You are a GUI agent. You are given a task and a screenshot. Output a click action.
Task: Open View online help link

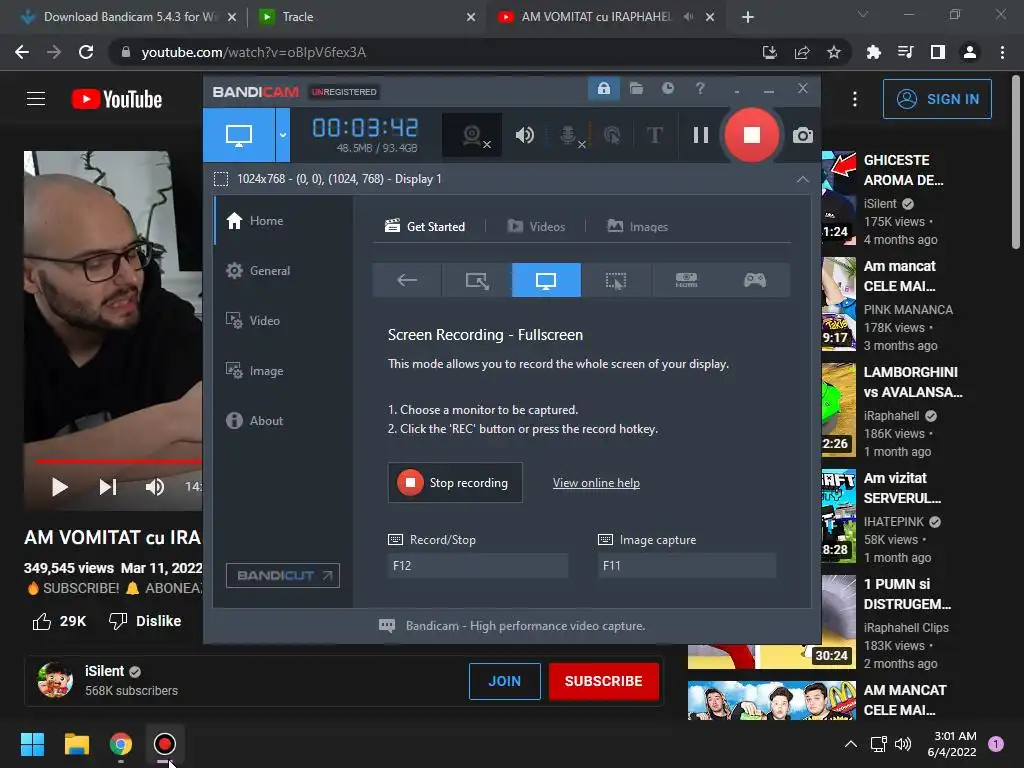[596, 483]
